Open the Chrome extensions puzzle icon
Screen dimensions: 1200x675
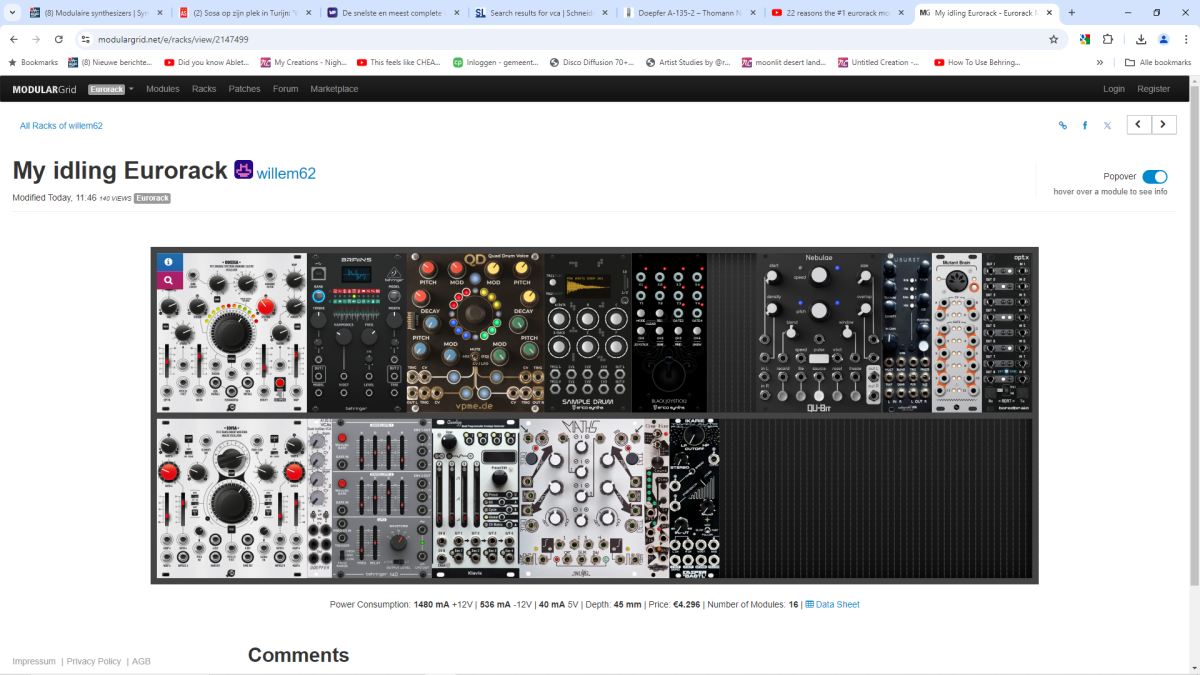(1108, 39)
